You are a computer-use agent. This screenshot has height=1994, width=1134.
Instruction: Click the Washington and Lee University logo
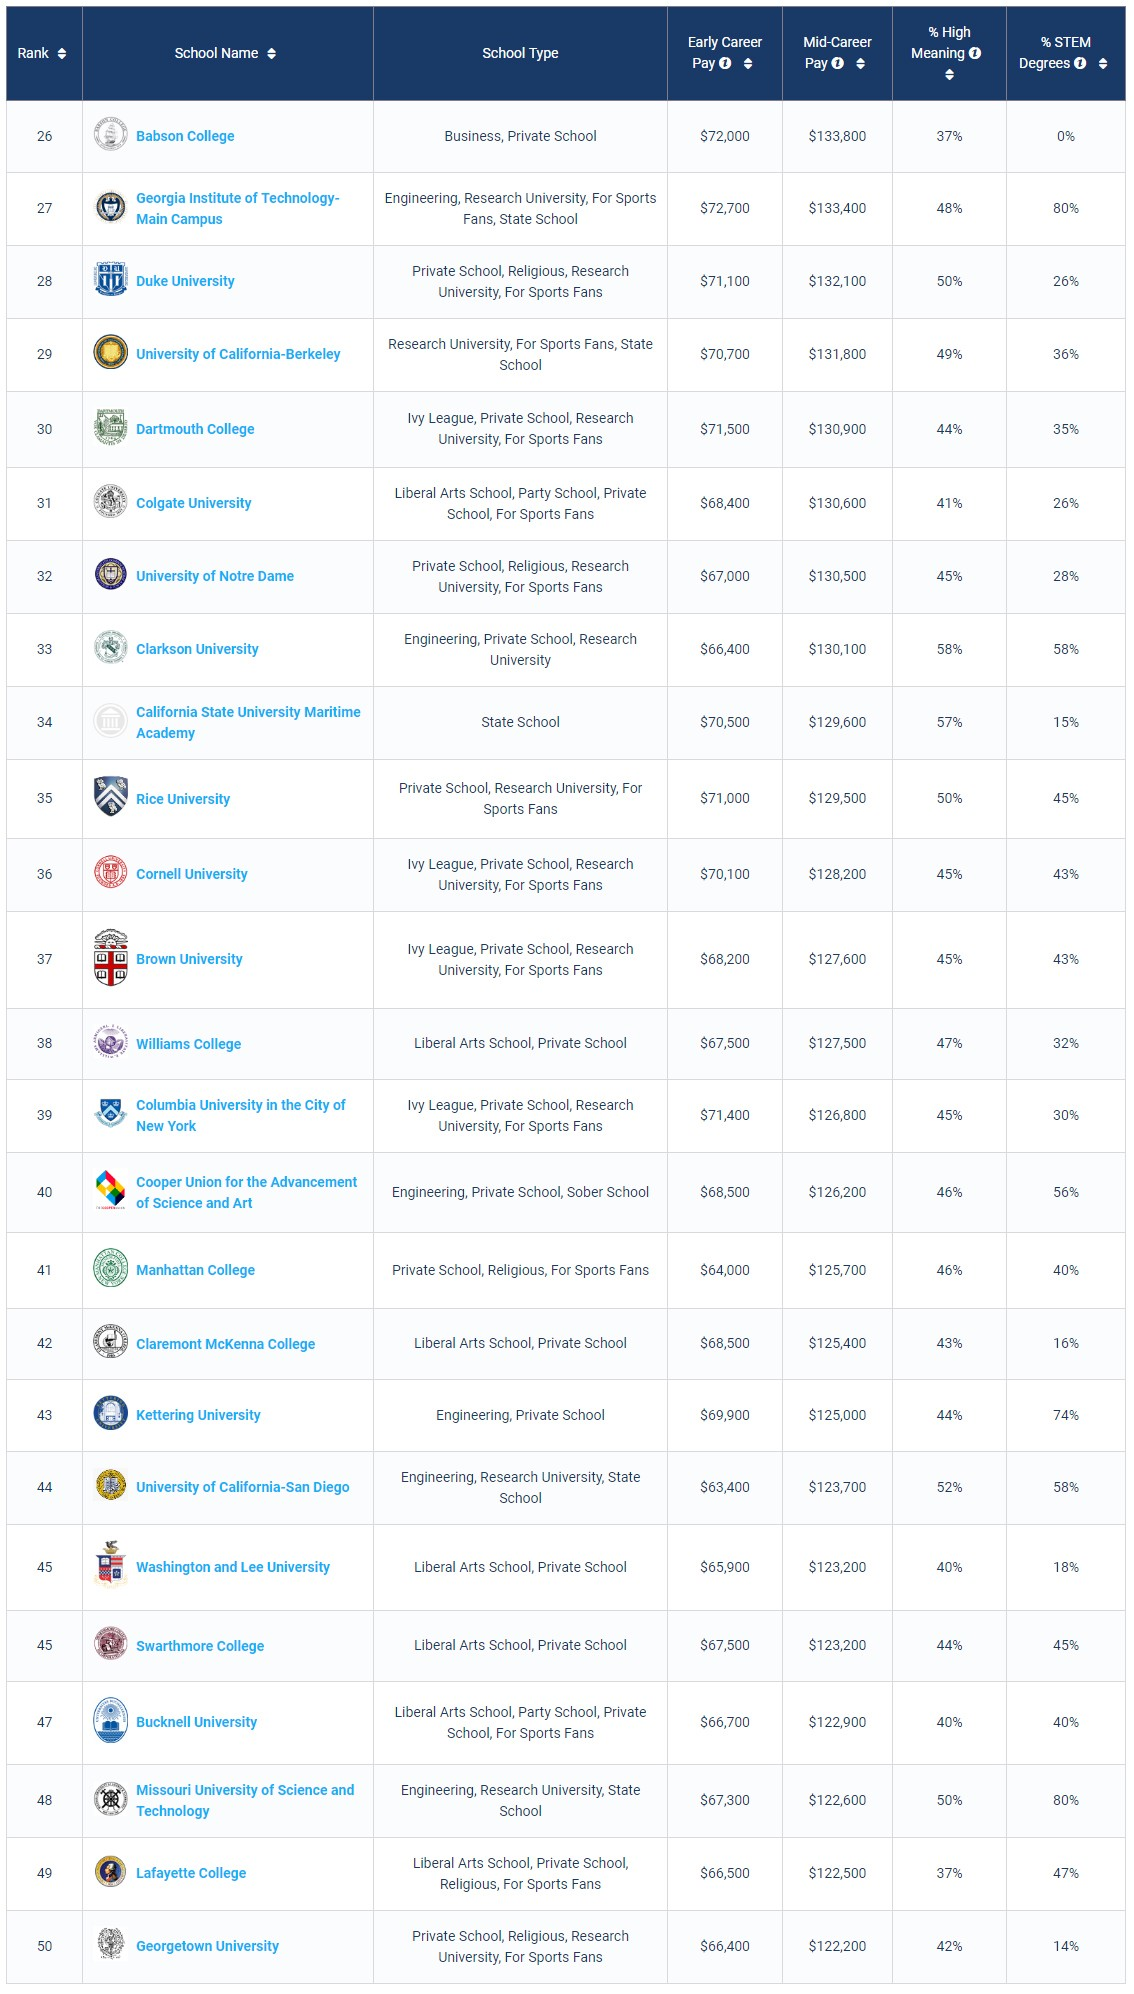111,1566
